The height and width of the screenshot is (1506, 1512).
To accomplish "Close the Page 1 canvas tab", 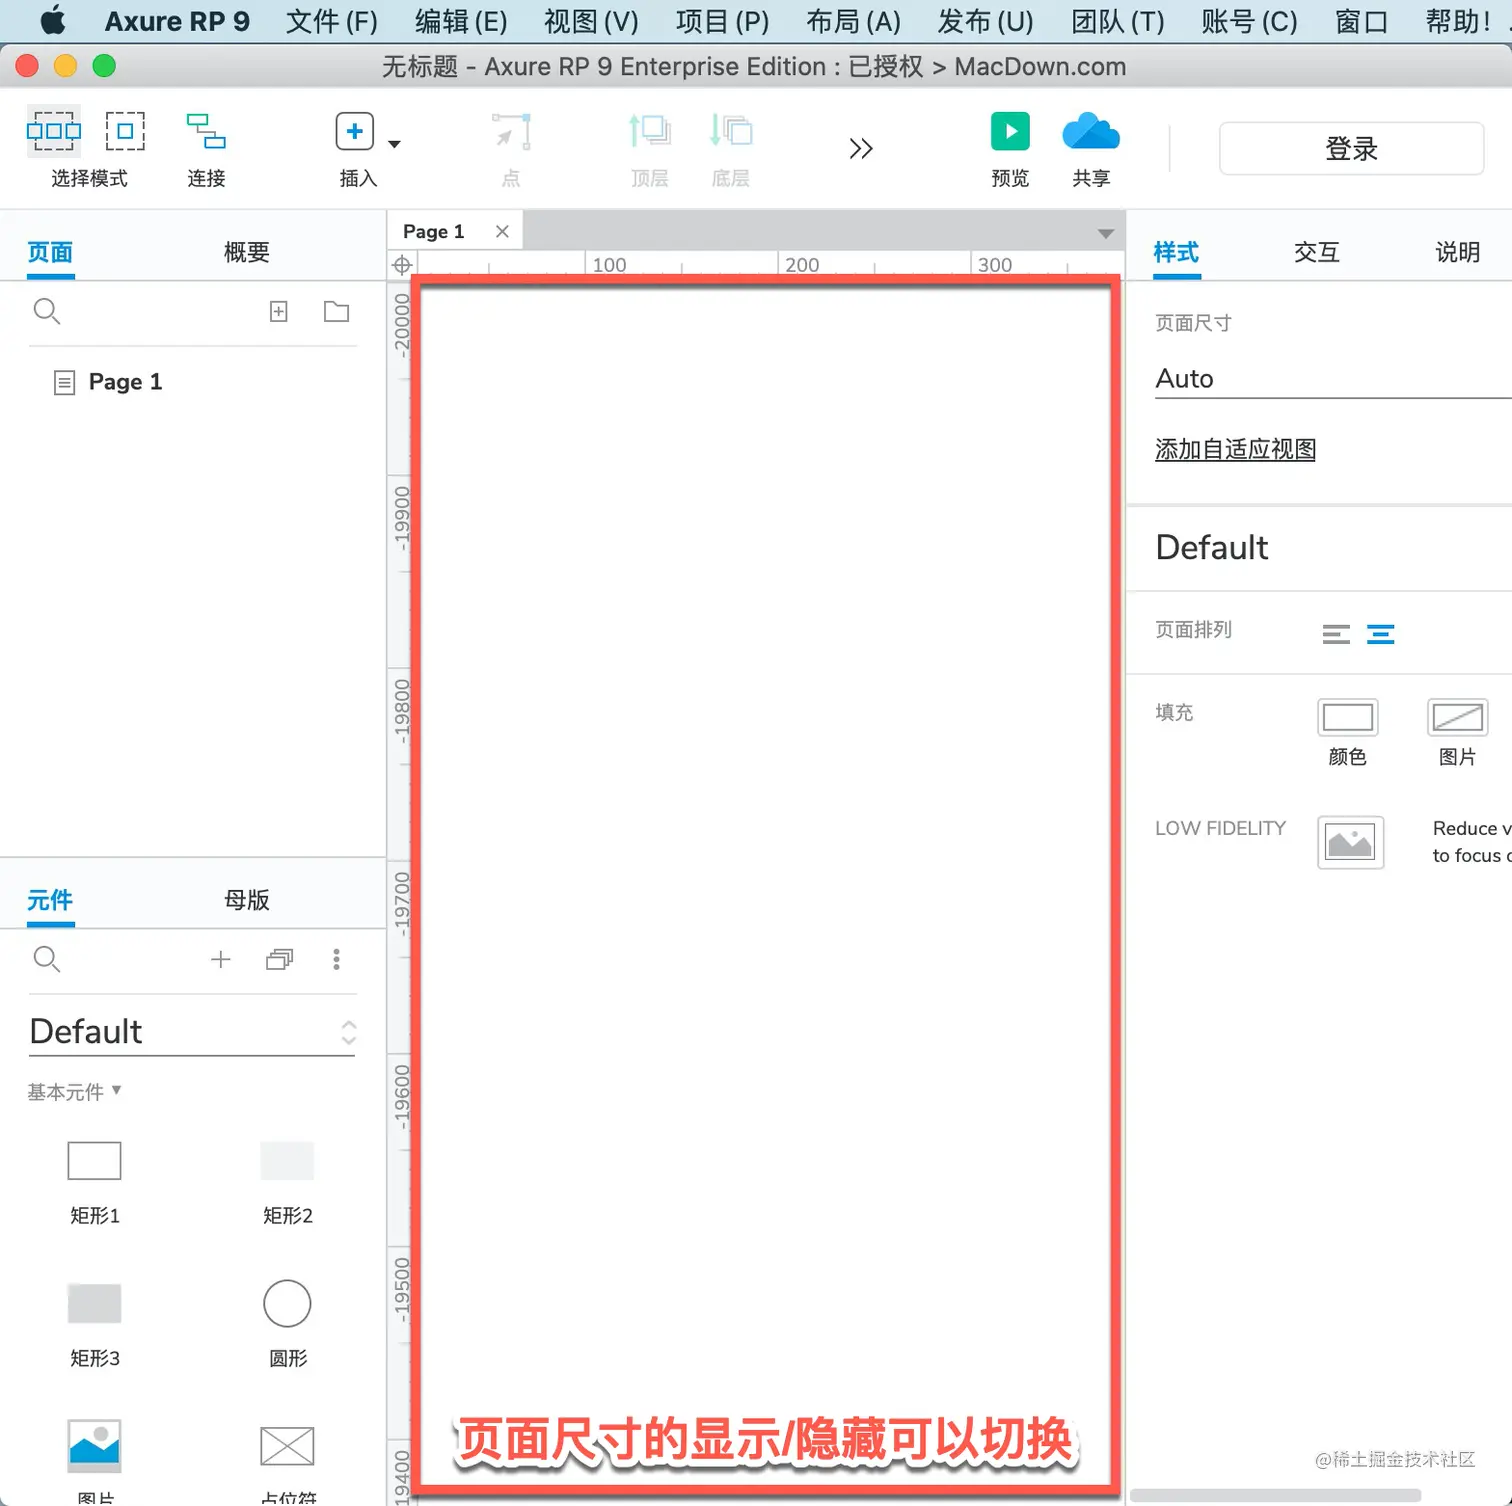I will pyautogui.click(x=502, y=232).
